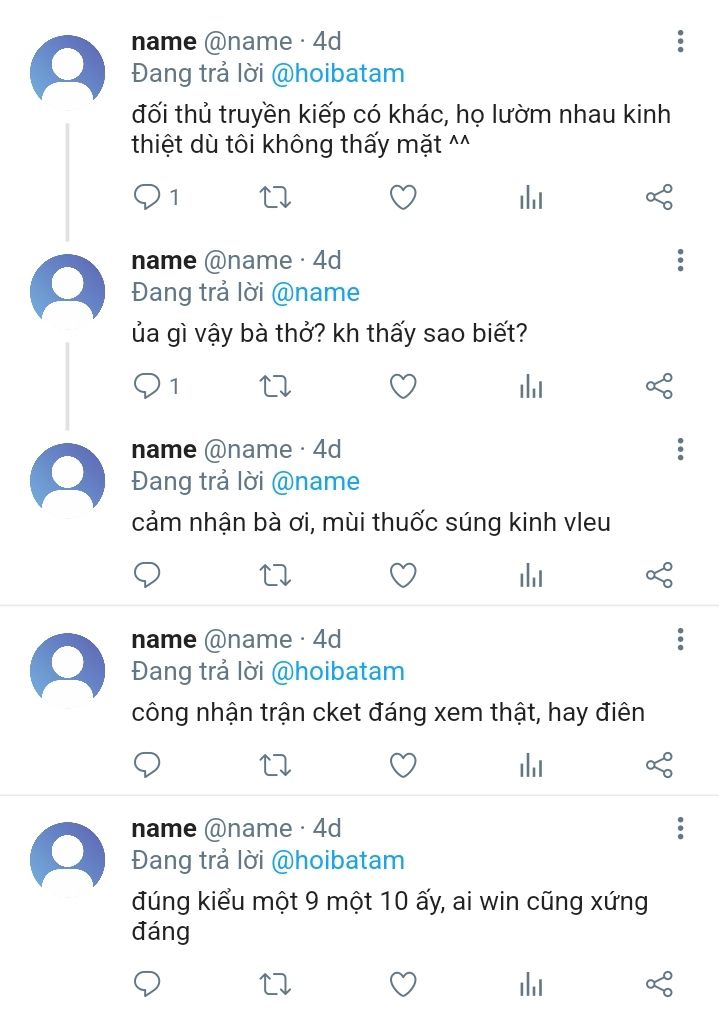Like the 'công nhận trận cket' tweet
Image resolution: width=719 pixels, height=1010 pixels.
point(403,765)
